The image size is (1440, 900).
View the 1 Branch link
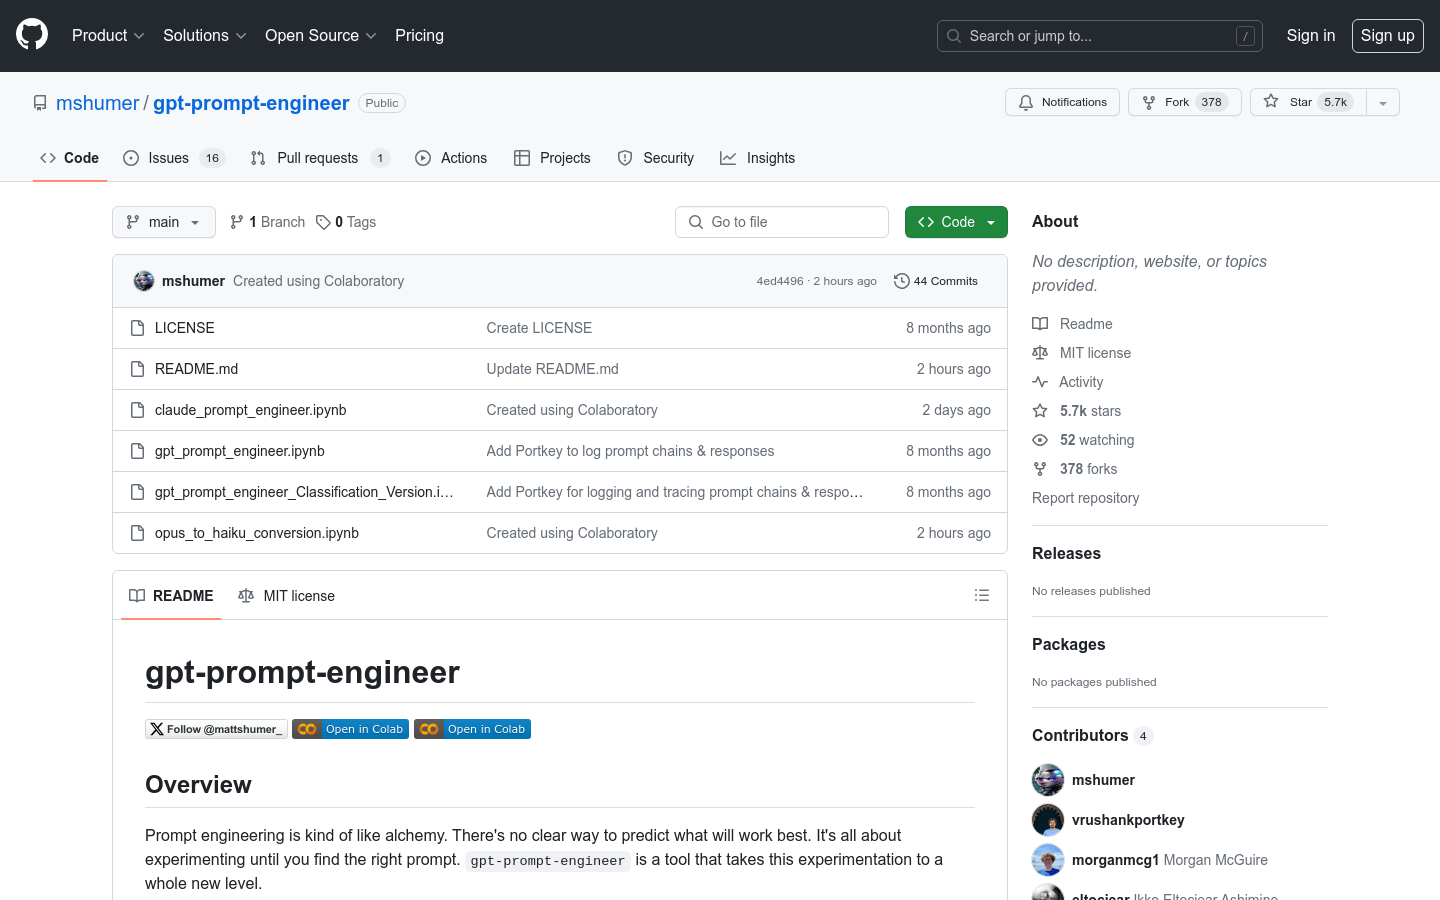pos(267,222)
